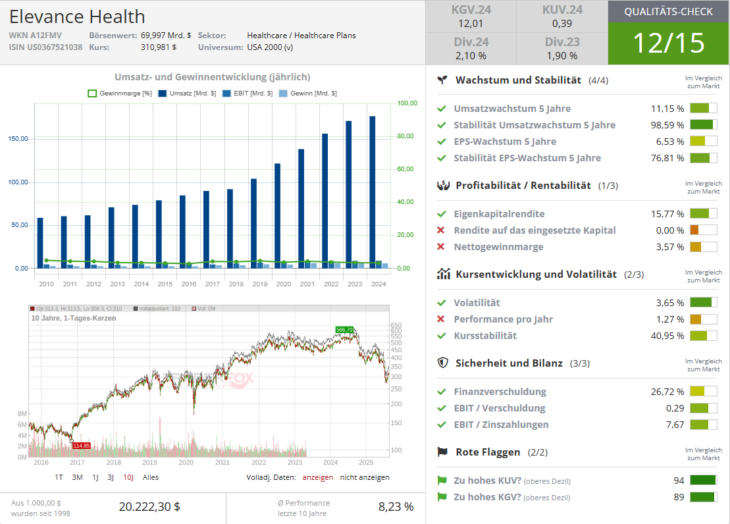Image resolution: width=730 pixels, height=524 pixels.
Task: Click the market comparison bar for Umsatzwachstum 5 Jahre
Action: (x=703, y=109)
